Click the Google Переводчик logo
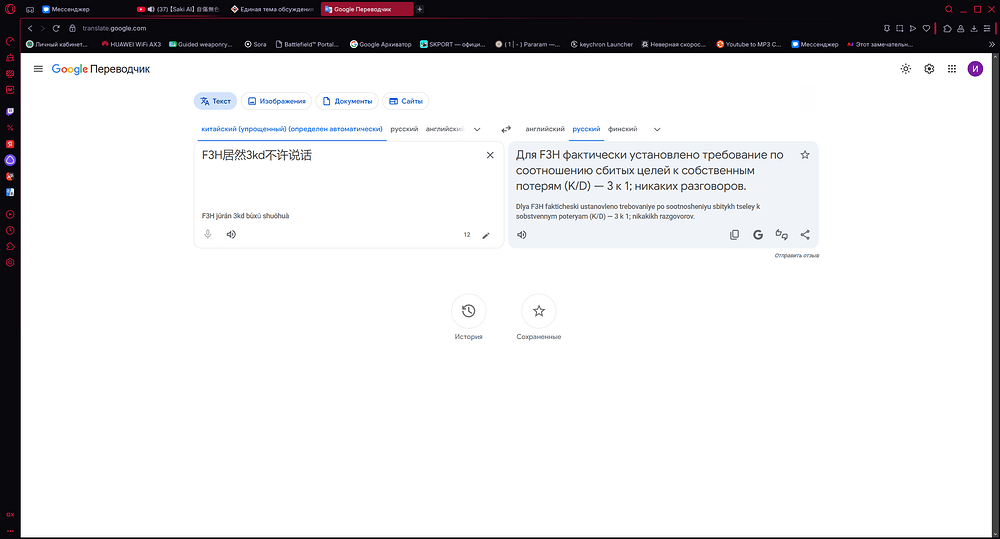Viewport: 1000px width, 539px height. click(x=101, y=69)
